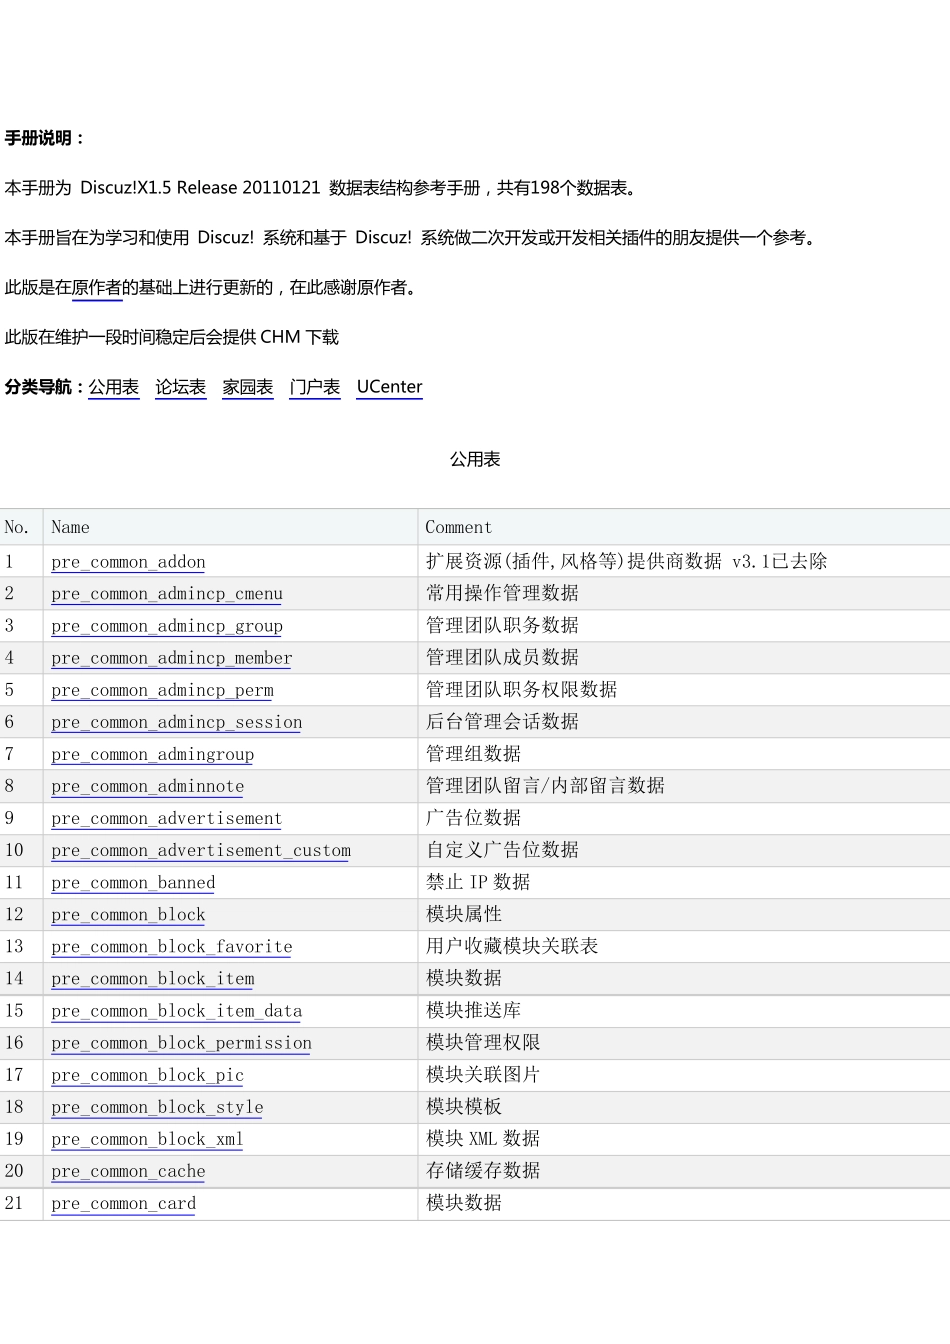Open the pre_common_cache table link
This screenshot has width=950, height=1344.
click(x=128, y=1171)
